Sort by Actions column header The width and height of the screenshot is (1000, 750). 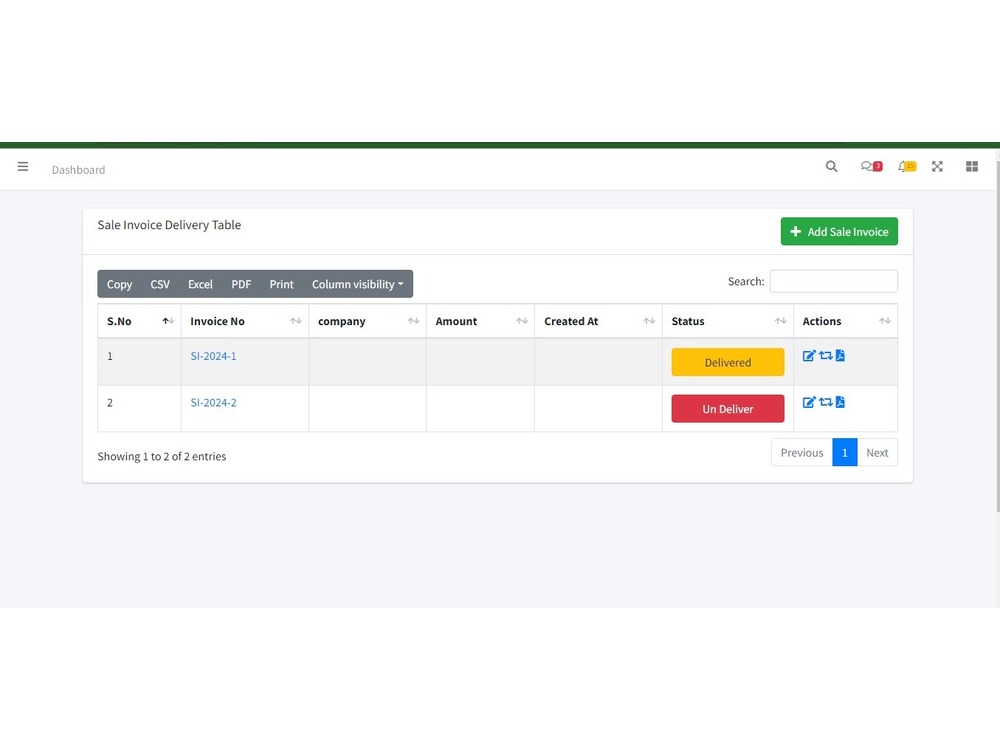pos(845,321)
